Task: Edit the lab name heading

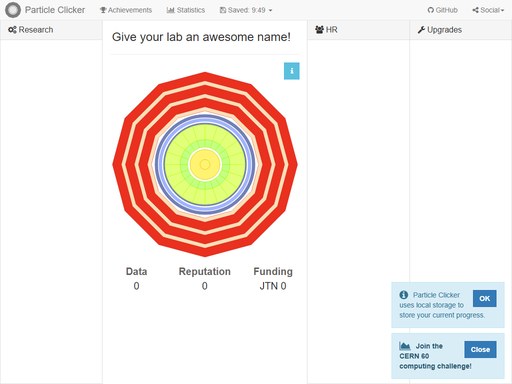Action: click(201, 37)
